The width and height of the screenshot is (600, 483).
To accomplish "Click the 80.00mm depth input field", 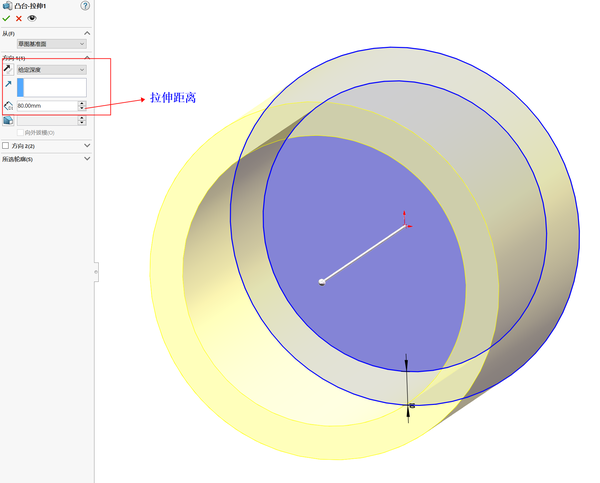I will click(x=47, y=106).
